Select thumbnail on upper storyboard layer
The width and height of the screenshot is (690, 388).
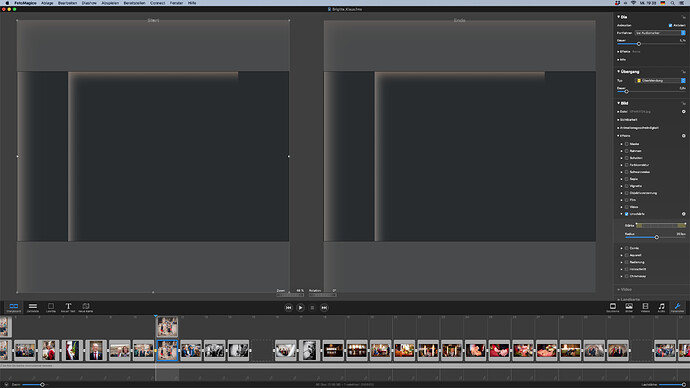[167, 327]
